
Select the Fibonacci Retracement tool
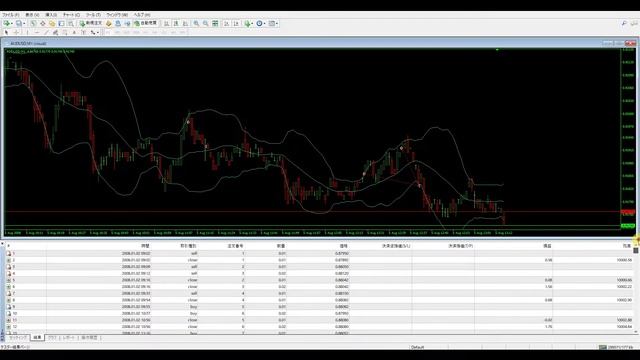tap(64, 32)
